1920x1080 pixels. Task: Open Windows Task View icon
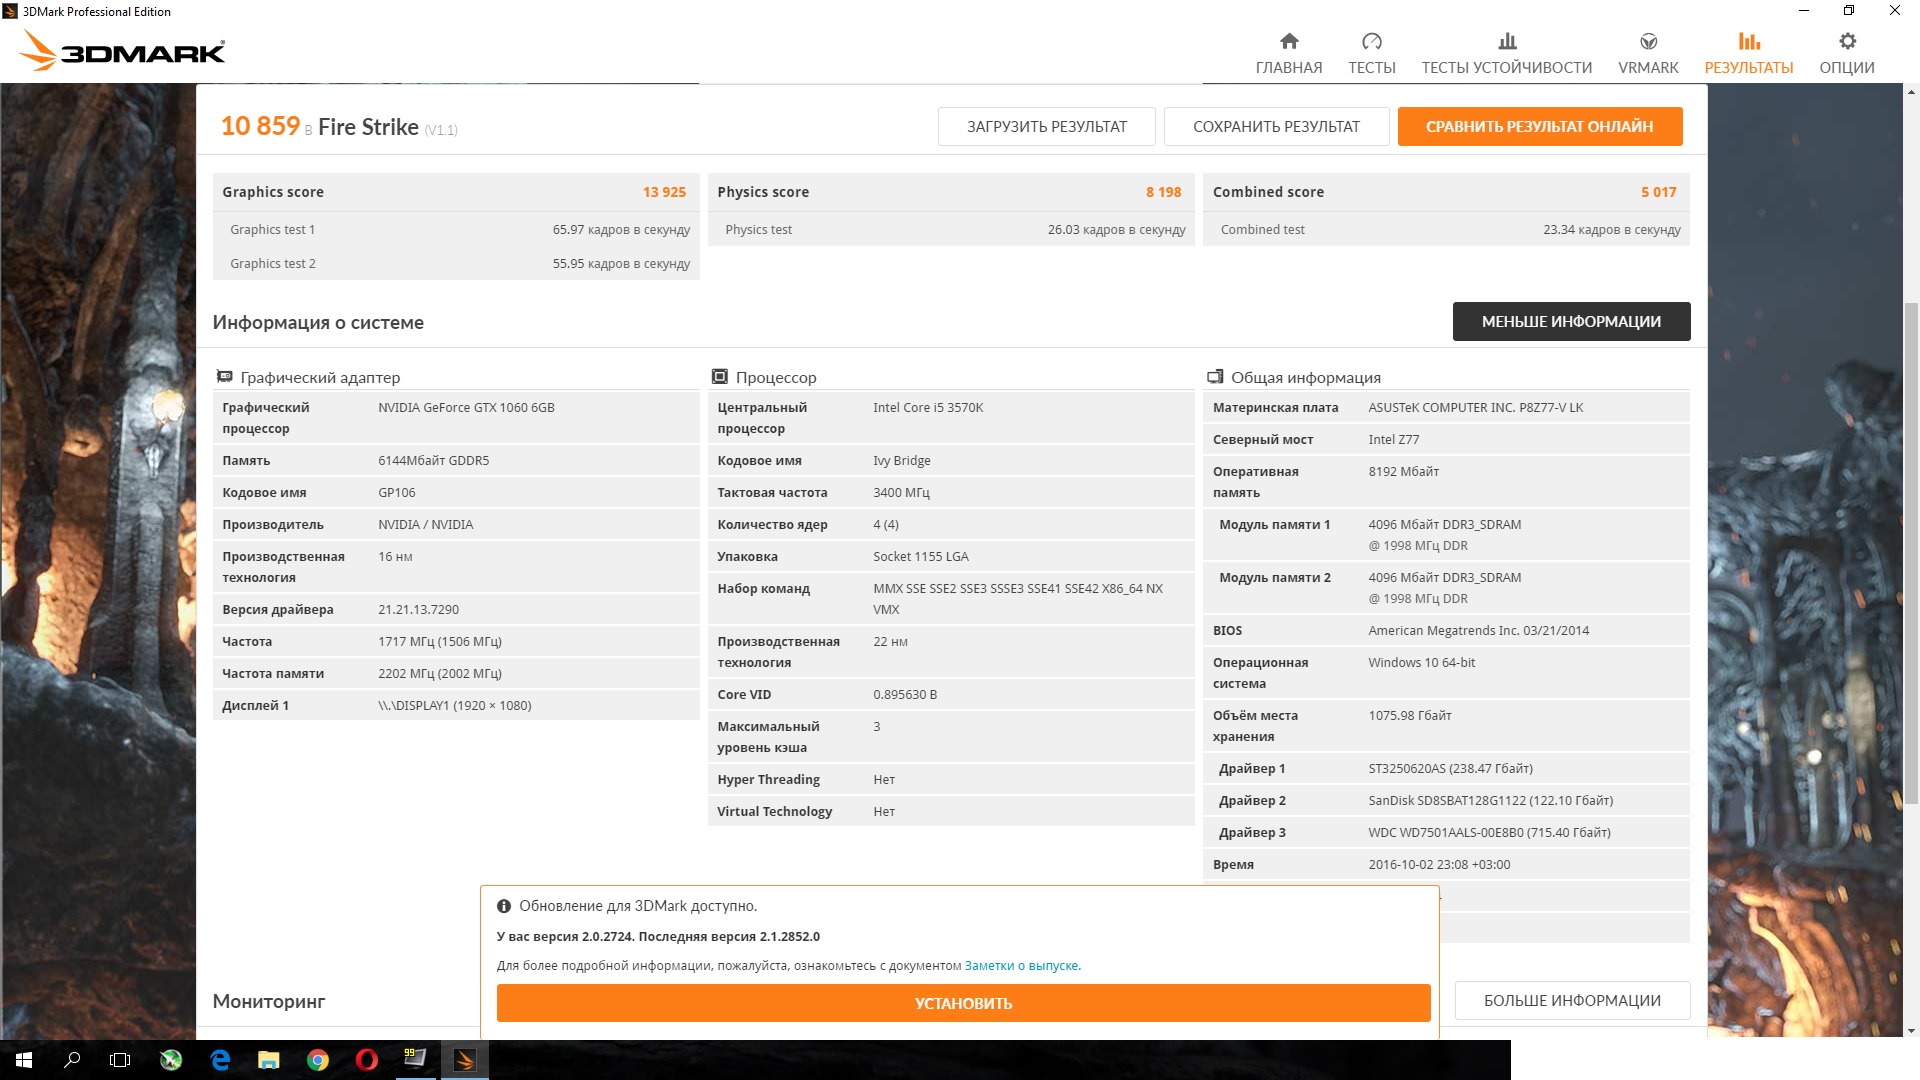(x=120, y=1060)
